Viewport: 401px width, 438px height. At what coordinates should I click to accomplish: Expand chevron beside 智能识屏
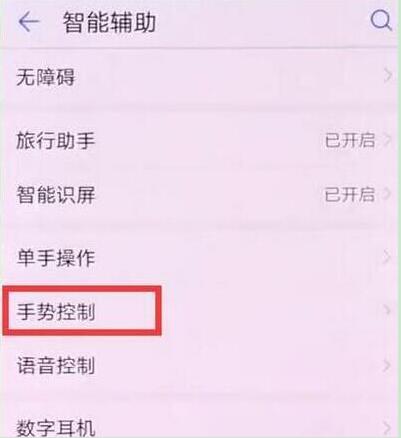387,194
